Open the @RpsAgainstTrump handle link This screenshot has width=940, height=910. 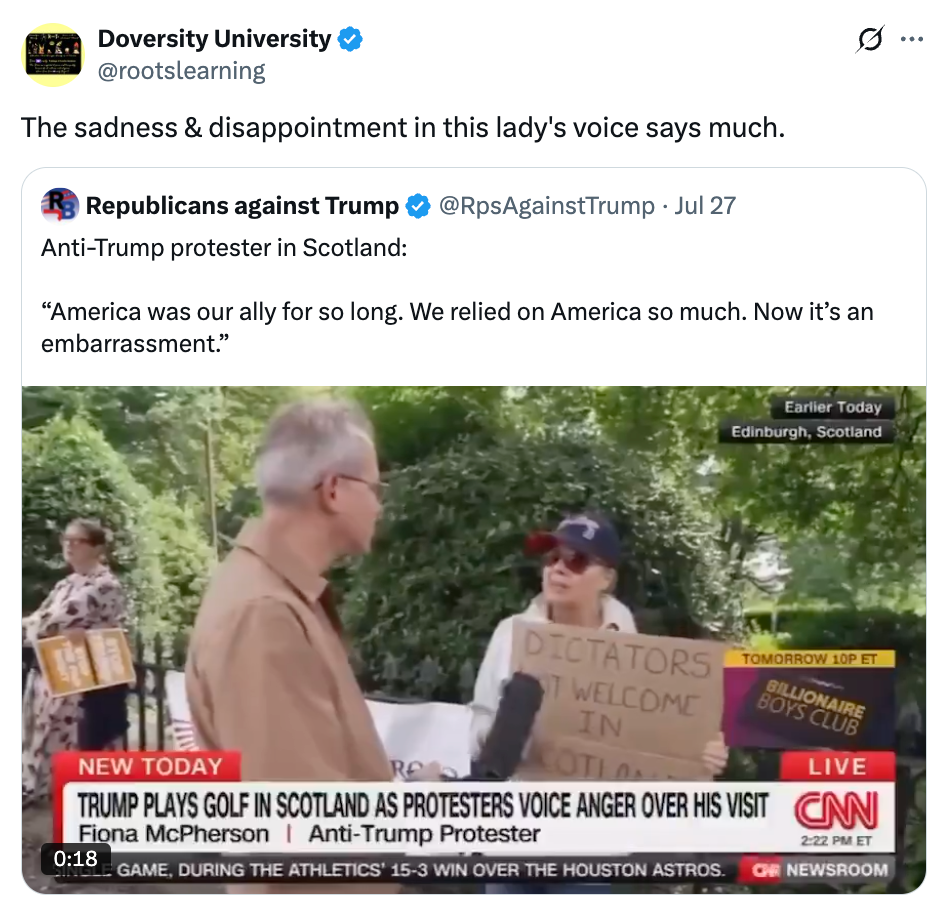pyautogui.click(x=547, y=206)
